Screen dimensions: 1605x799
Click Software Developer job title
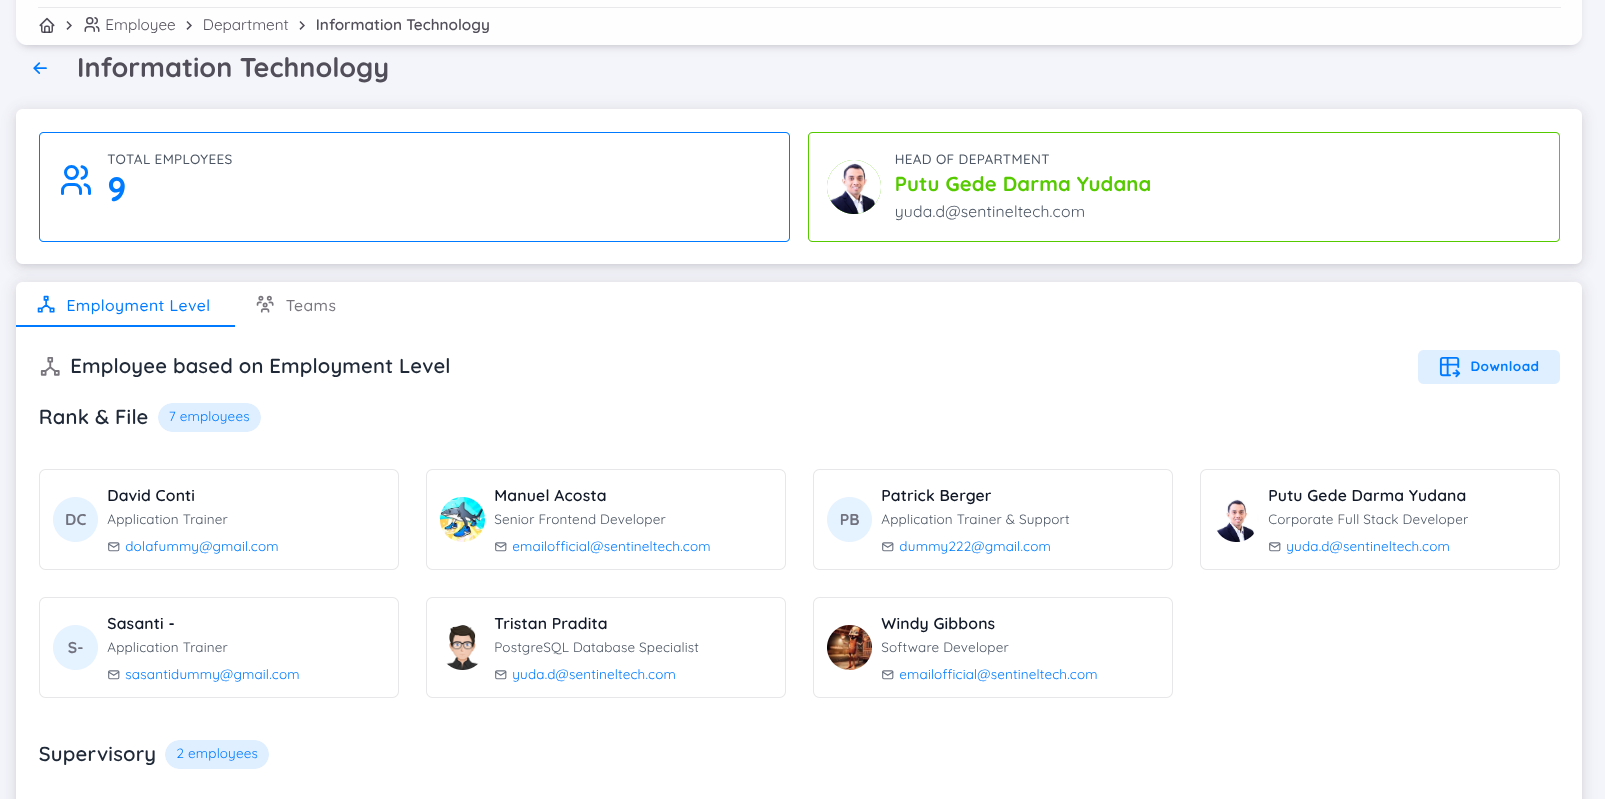[x=945, y=648]
